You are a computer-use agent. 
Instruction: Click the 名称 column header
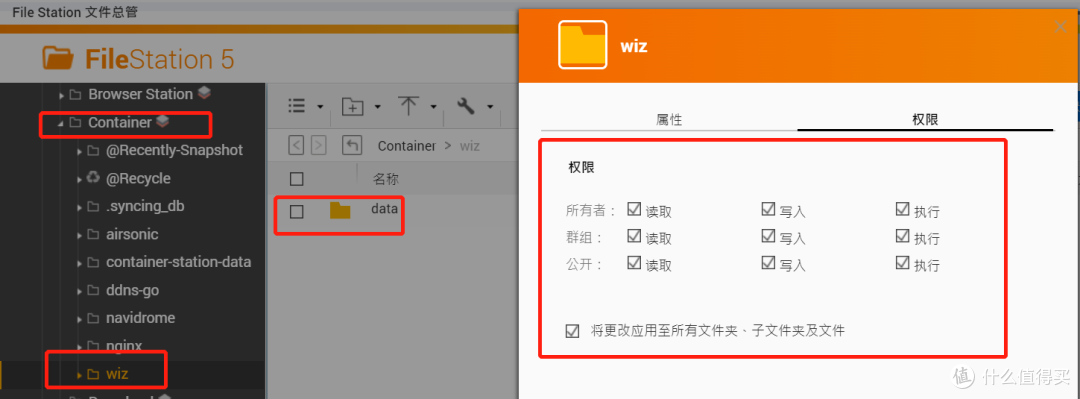click(386, 179)
